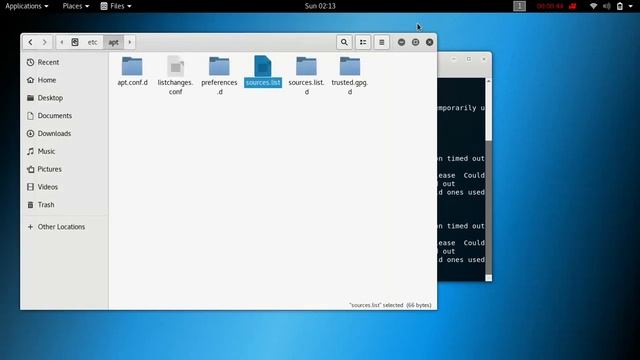The height and width of the screenshot is (360, 640).
Task: Click the root filesystem icon in path bar
Action: point(75,42)
